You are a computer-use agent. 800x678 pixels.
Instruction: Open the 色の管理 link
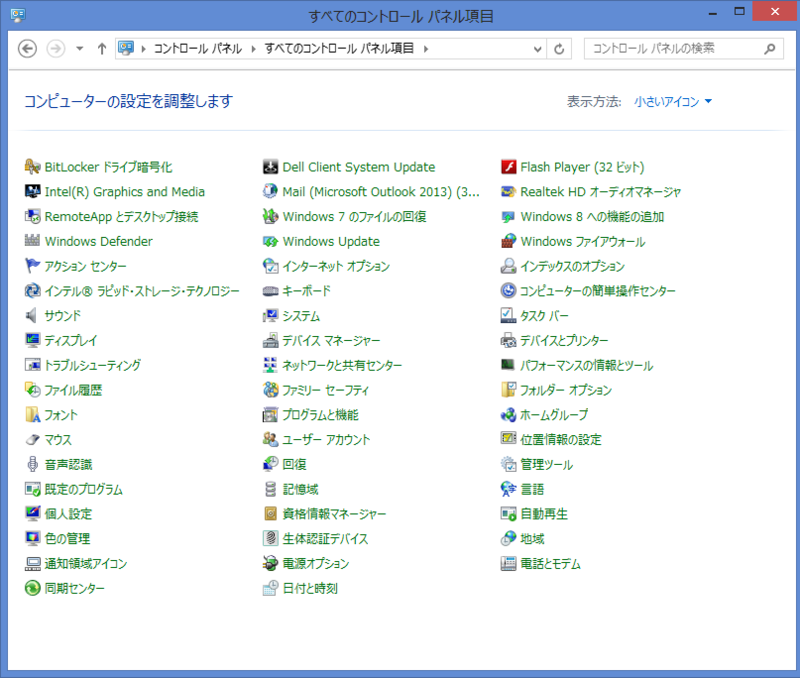[x=67, y=539]
